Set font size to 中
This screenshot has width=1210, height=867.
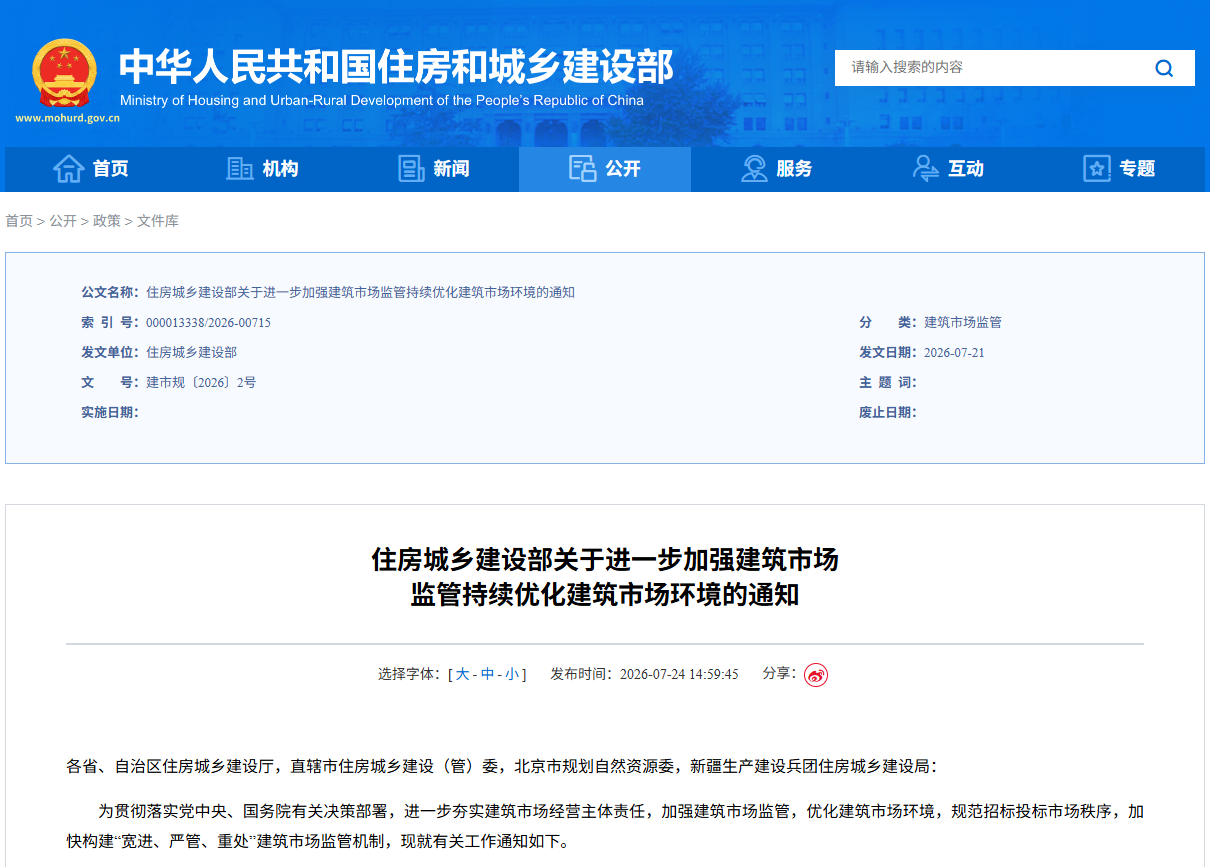[x=487, y=675]
